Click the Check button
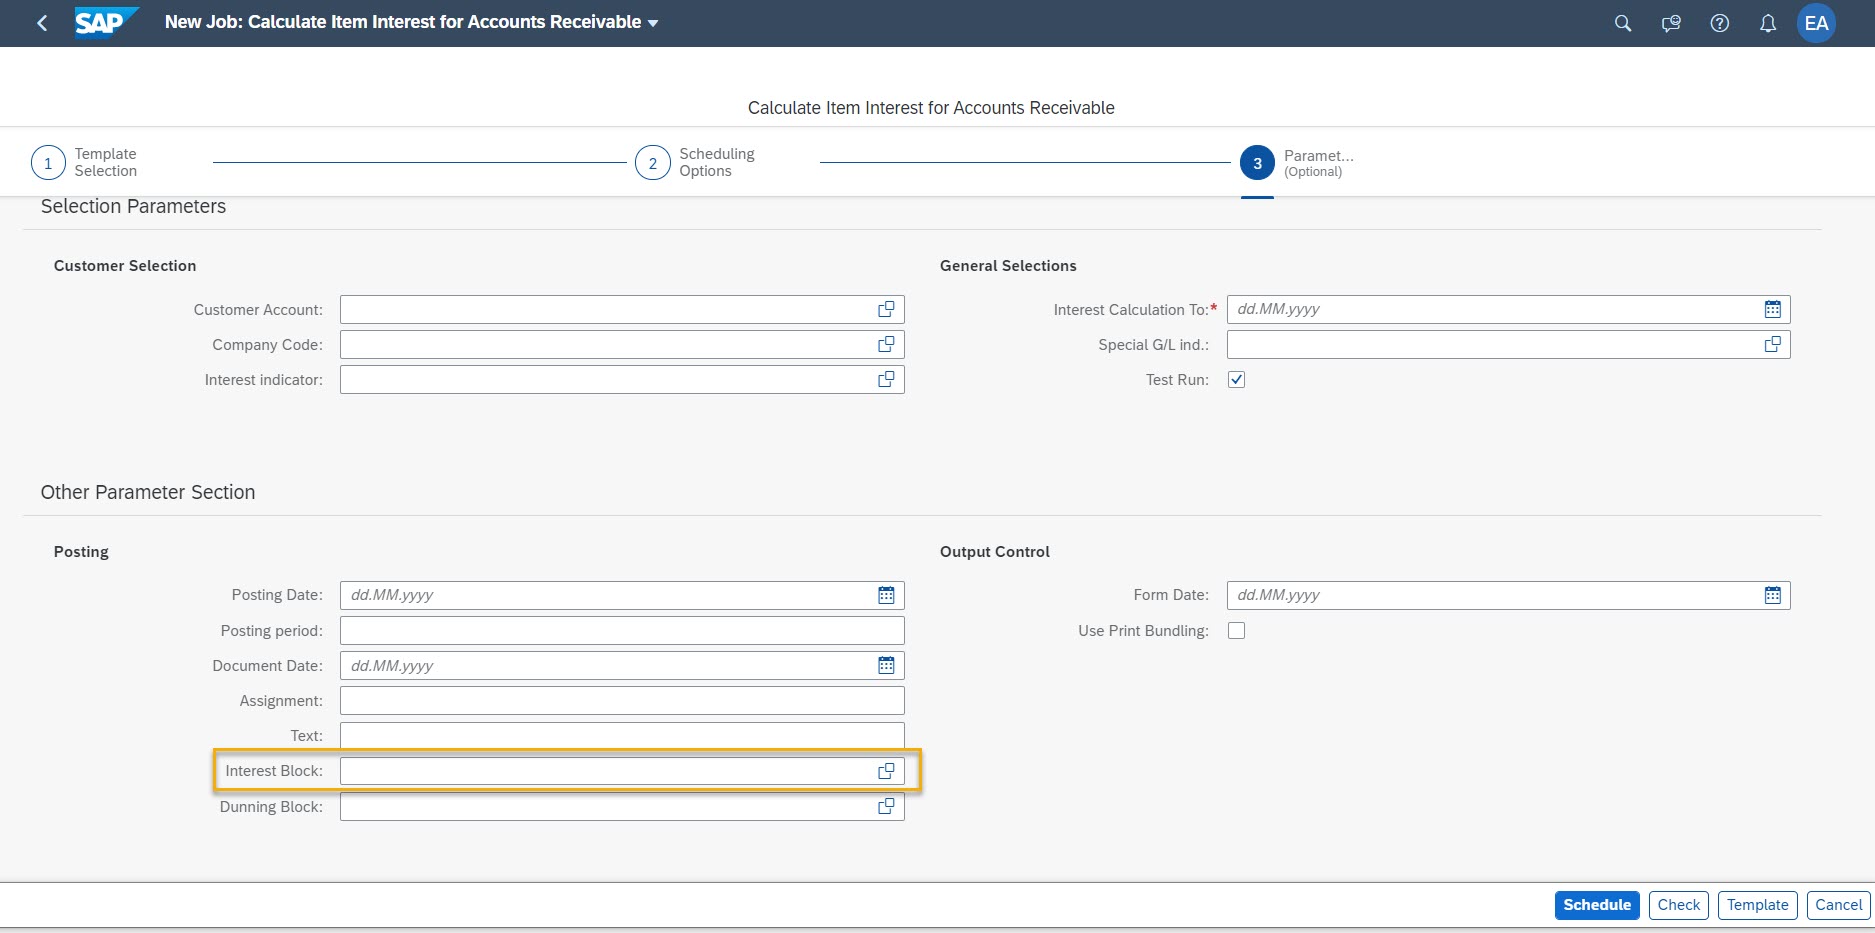Screen dimensions: 1875x933 coord(1678,905)
